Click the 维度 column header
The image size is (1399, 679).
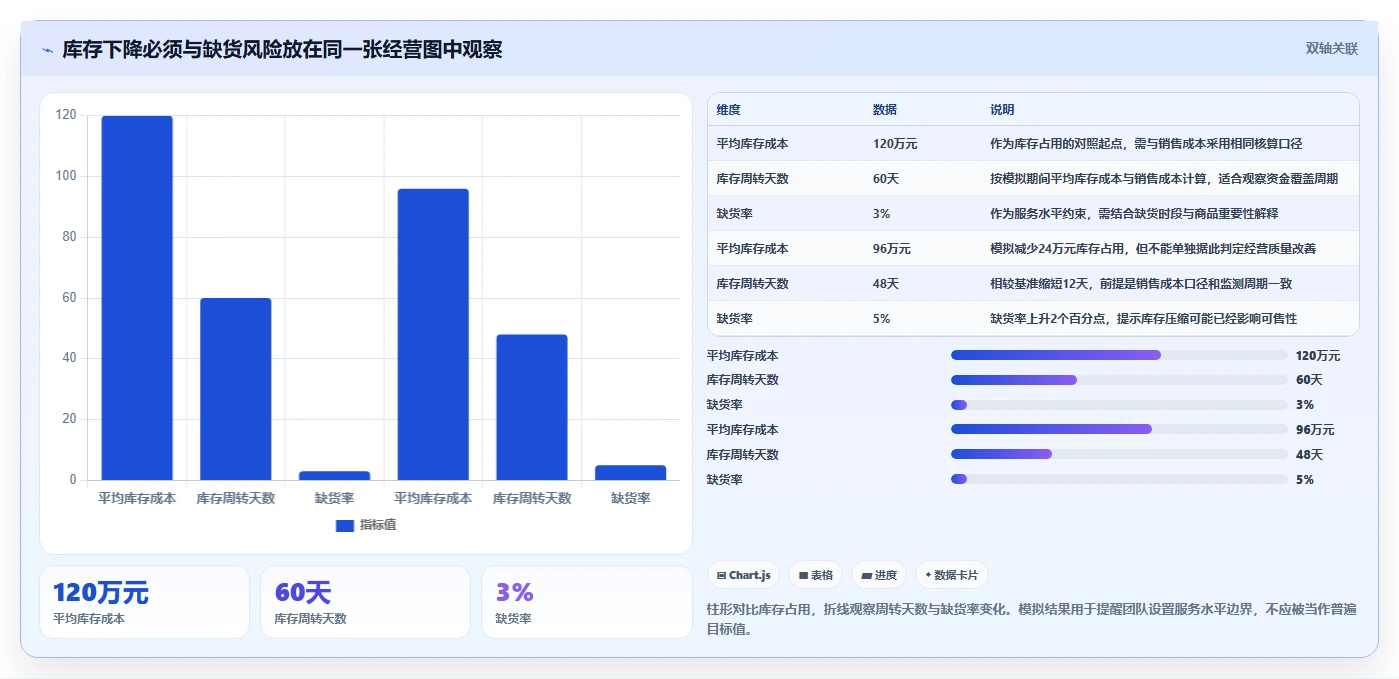pyautogui.click(x=728, y=110)
